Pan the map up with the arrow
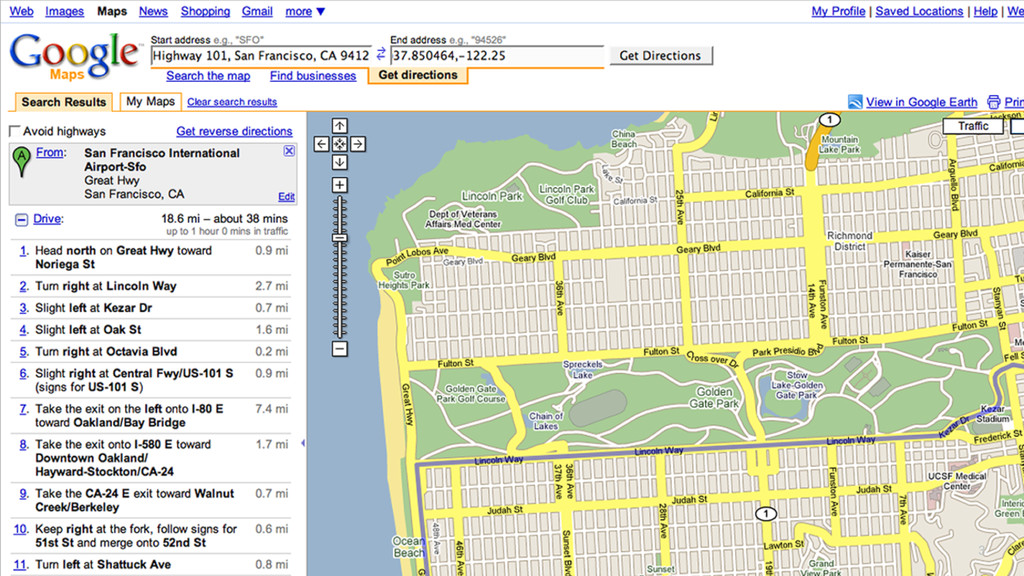The image size is (1024, 576). point(340,125)
